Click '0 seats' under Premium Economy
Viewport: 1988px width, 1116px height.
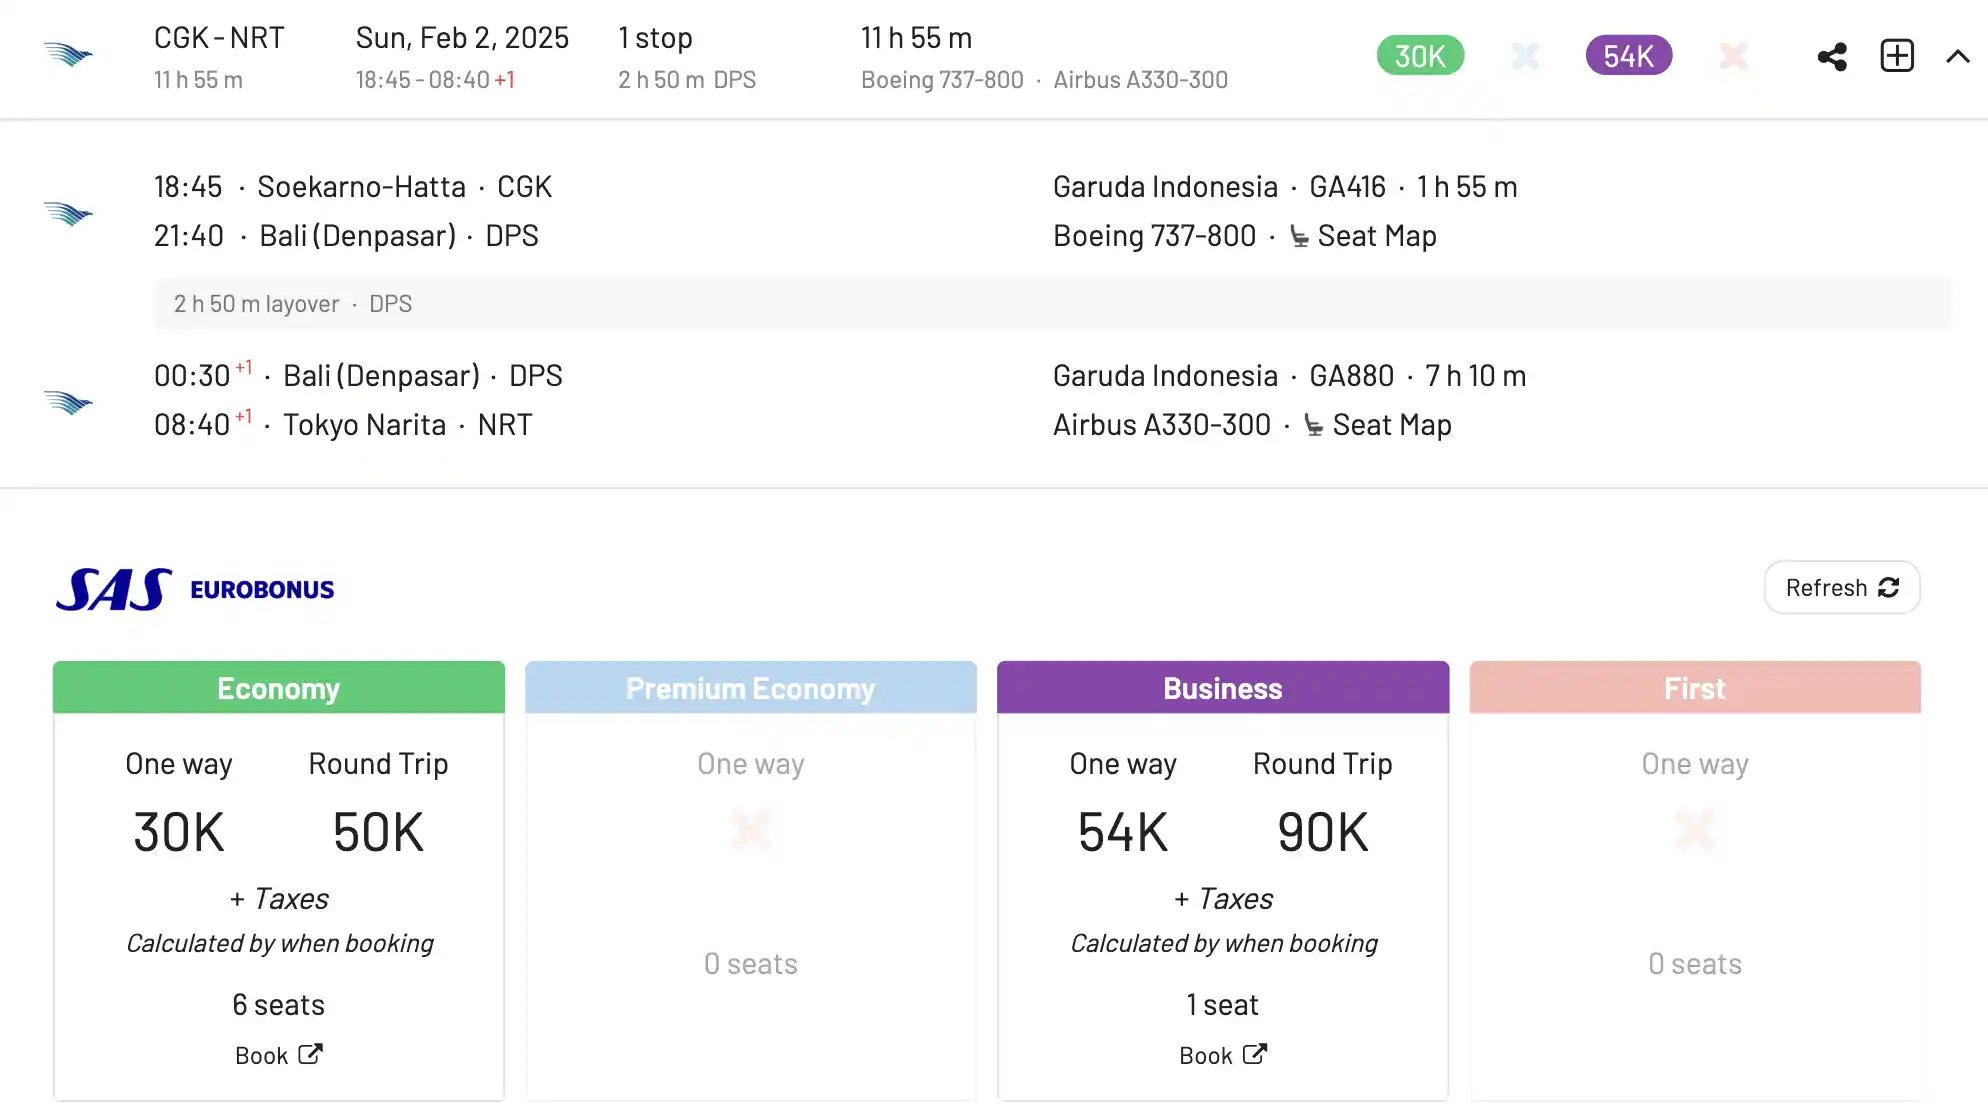pyautogui.click(x=751, y=964)
